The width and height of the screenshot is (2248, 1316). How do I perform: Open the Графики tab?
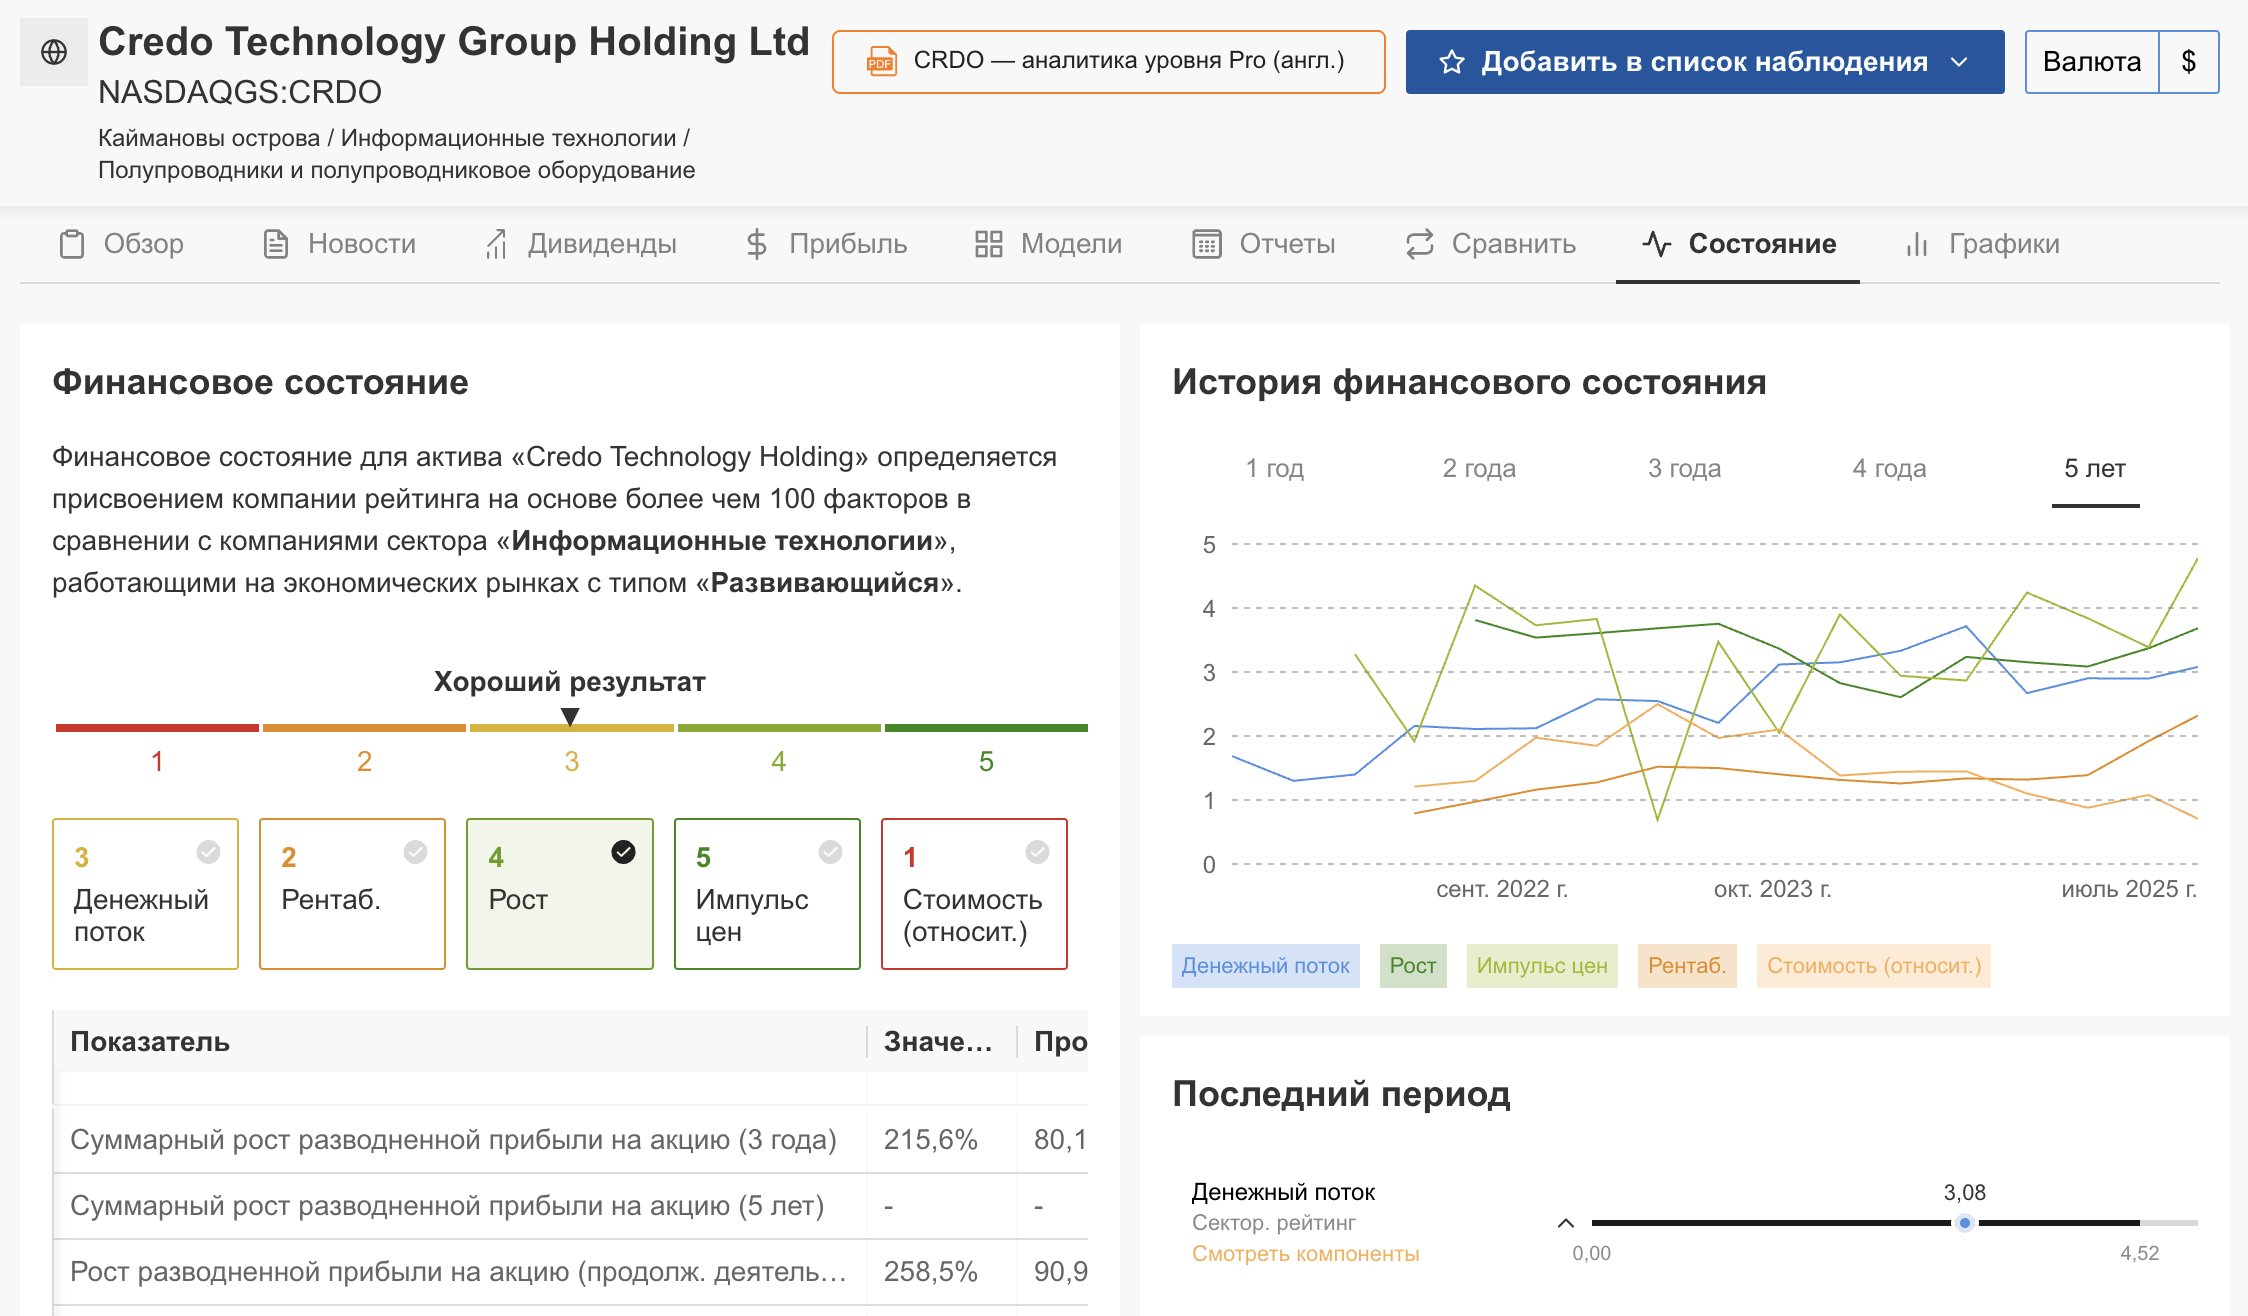tap(1982, 244)
